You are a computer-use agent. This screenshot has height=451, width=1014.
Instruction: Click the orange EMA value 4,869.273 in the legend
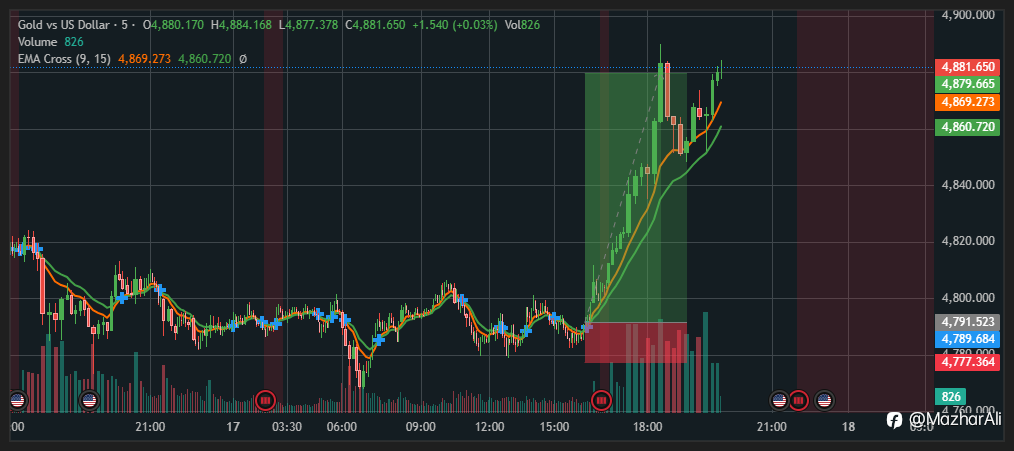[x=144, y=59]
